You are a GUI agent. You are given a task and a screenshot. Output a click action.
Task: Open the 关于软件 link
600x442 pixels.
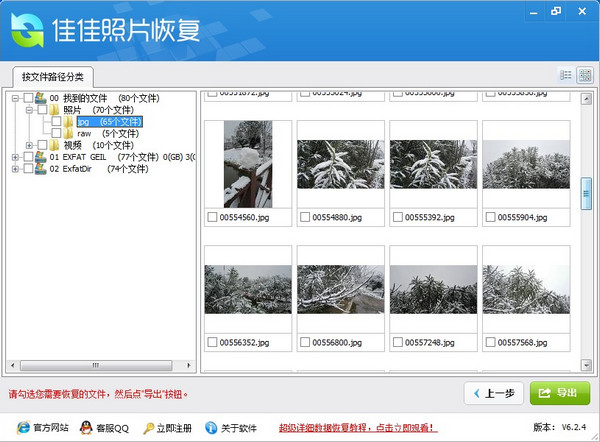click(239, 428)
